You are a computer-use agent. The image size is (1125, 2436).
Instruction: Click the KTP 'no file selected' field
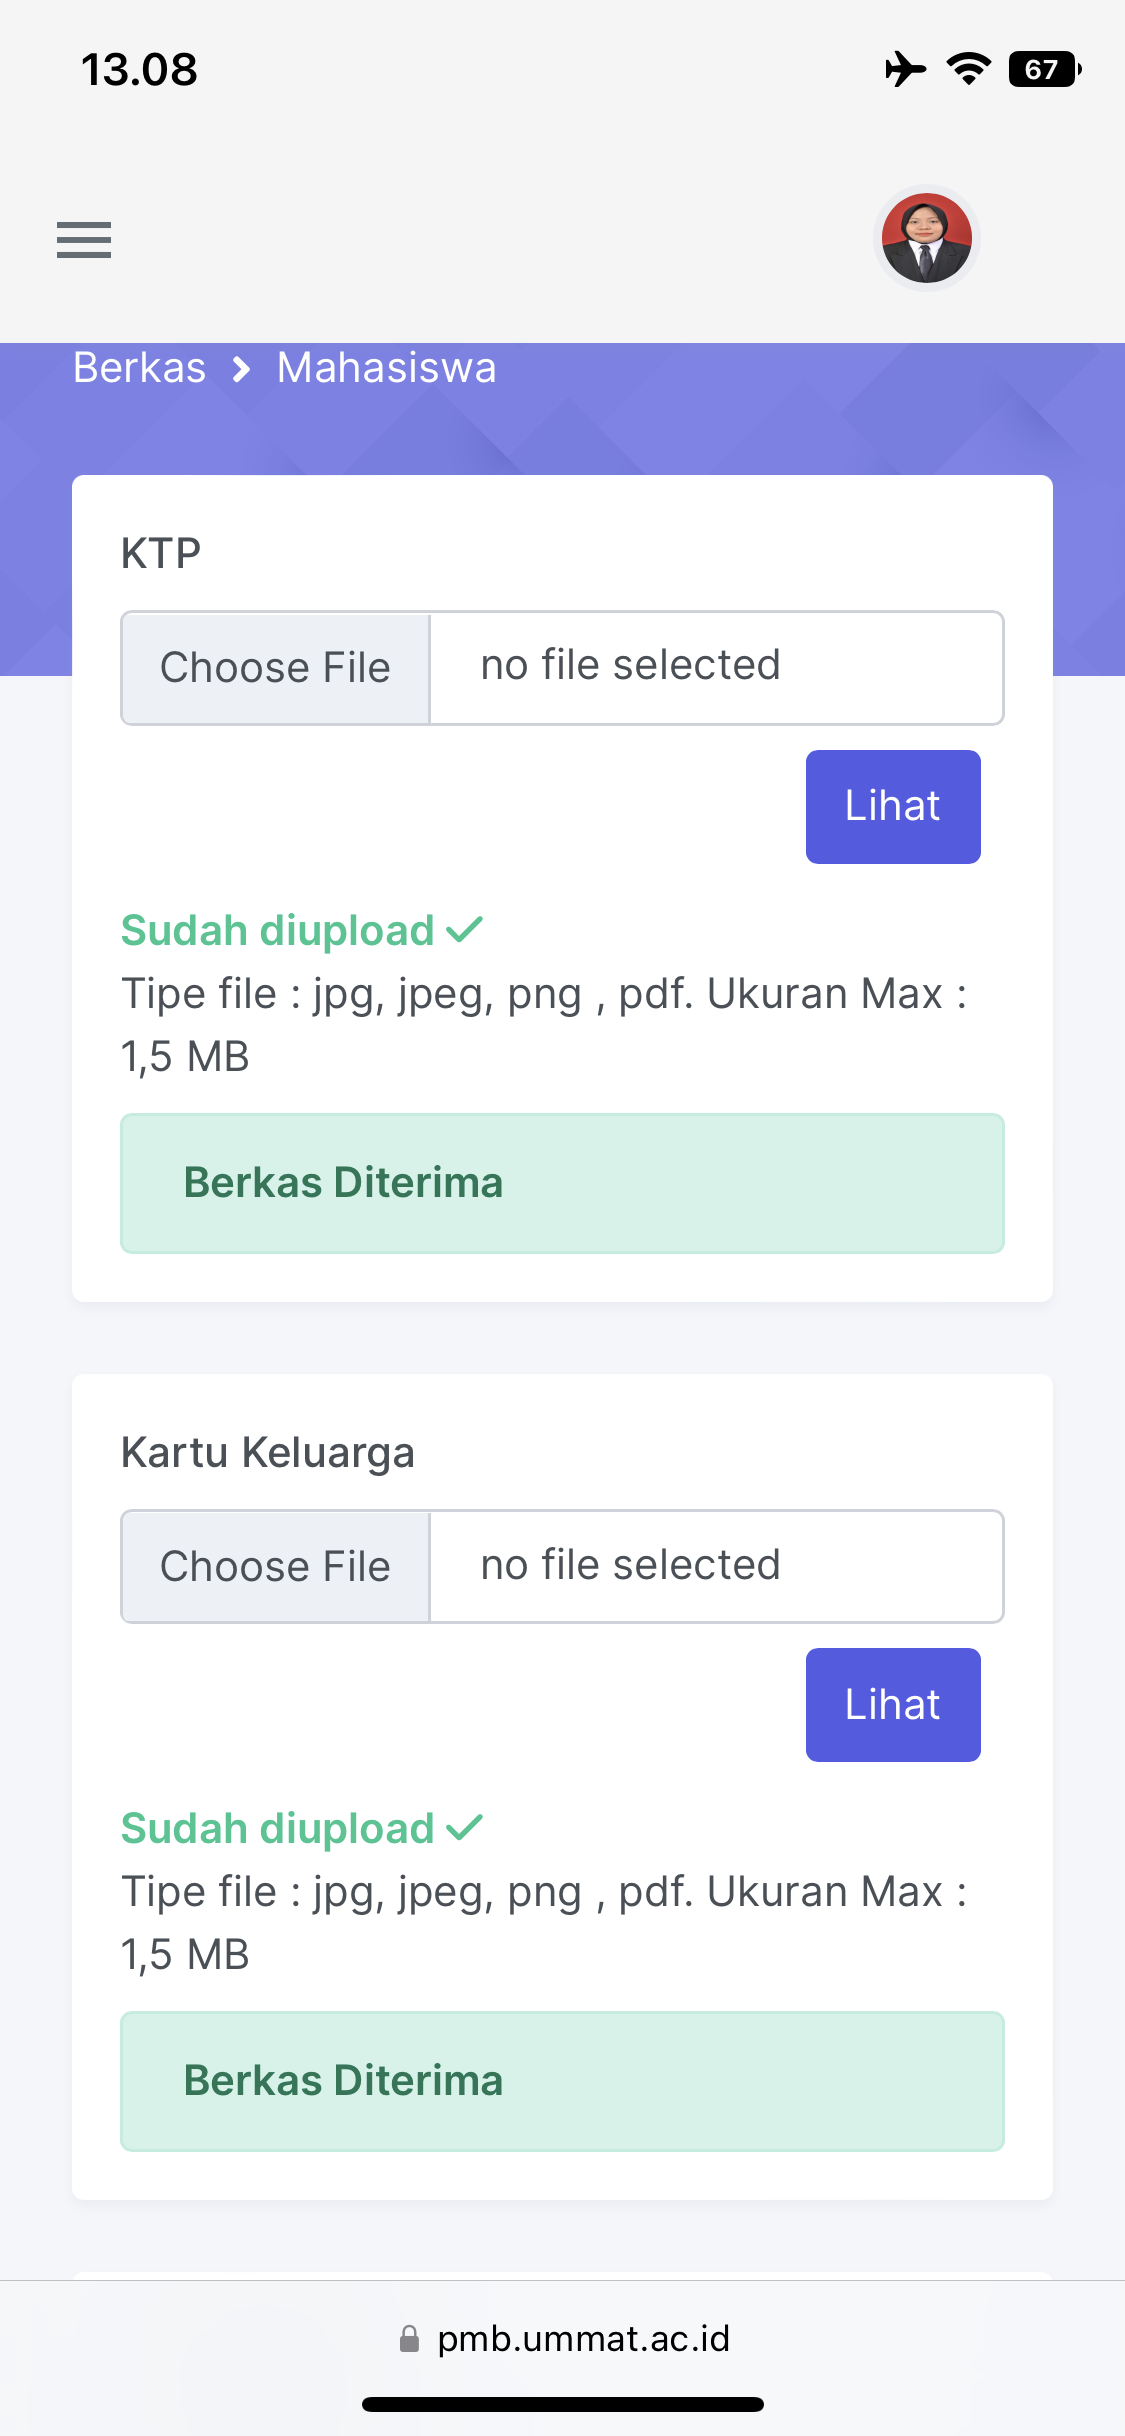pos(715,667)
